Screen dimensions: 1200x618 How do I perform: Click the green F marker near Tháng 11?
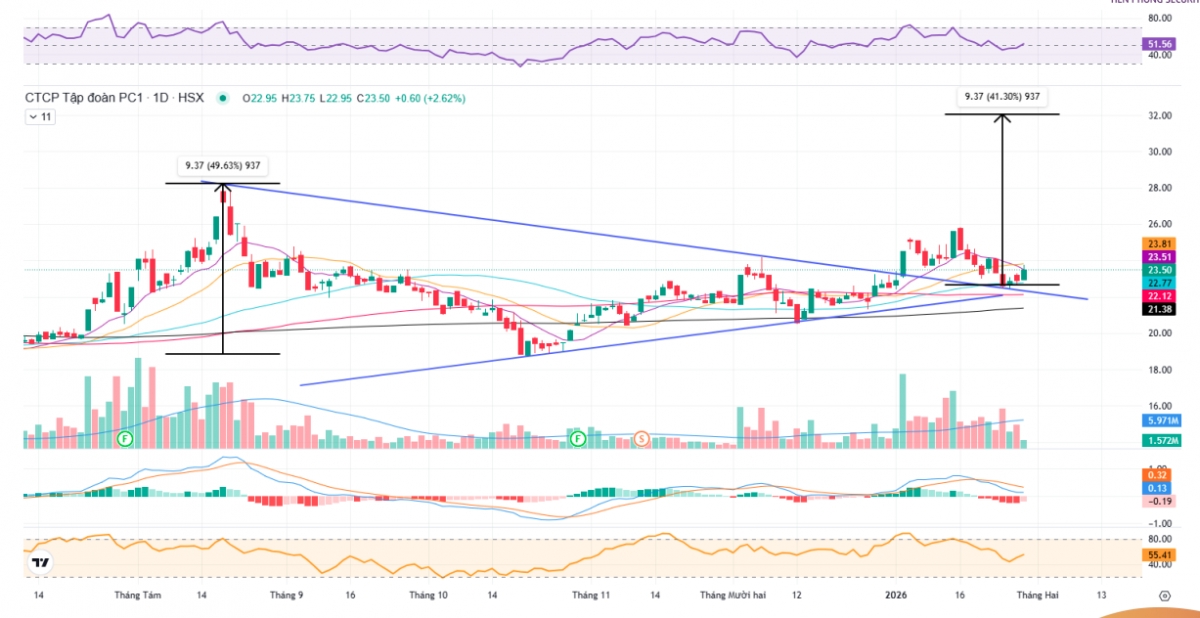pyautogui.click(x=577, y=439)
